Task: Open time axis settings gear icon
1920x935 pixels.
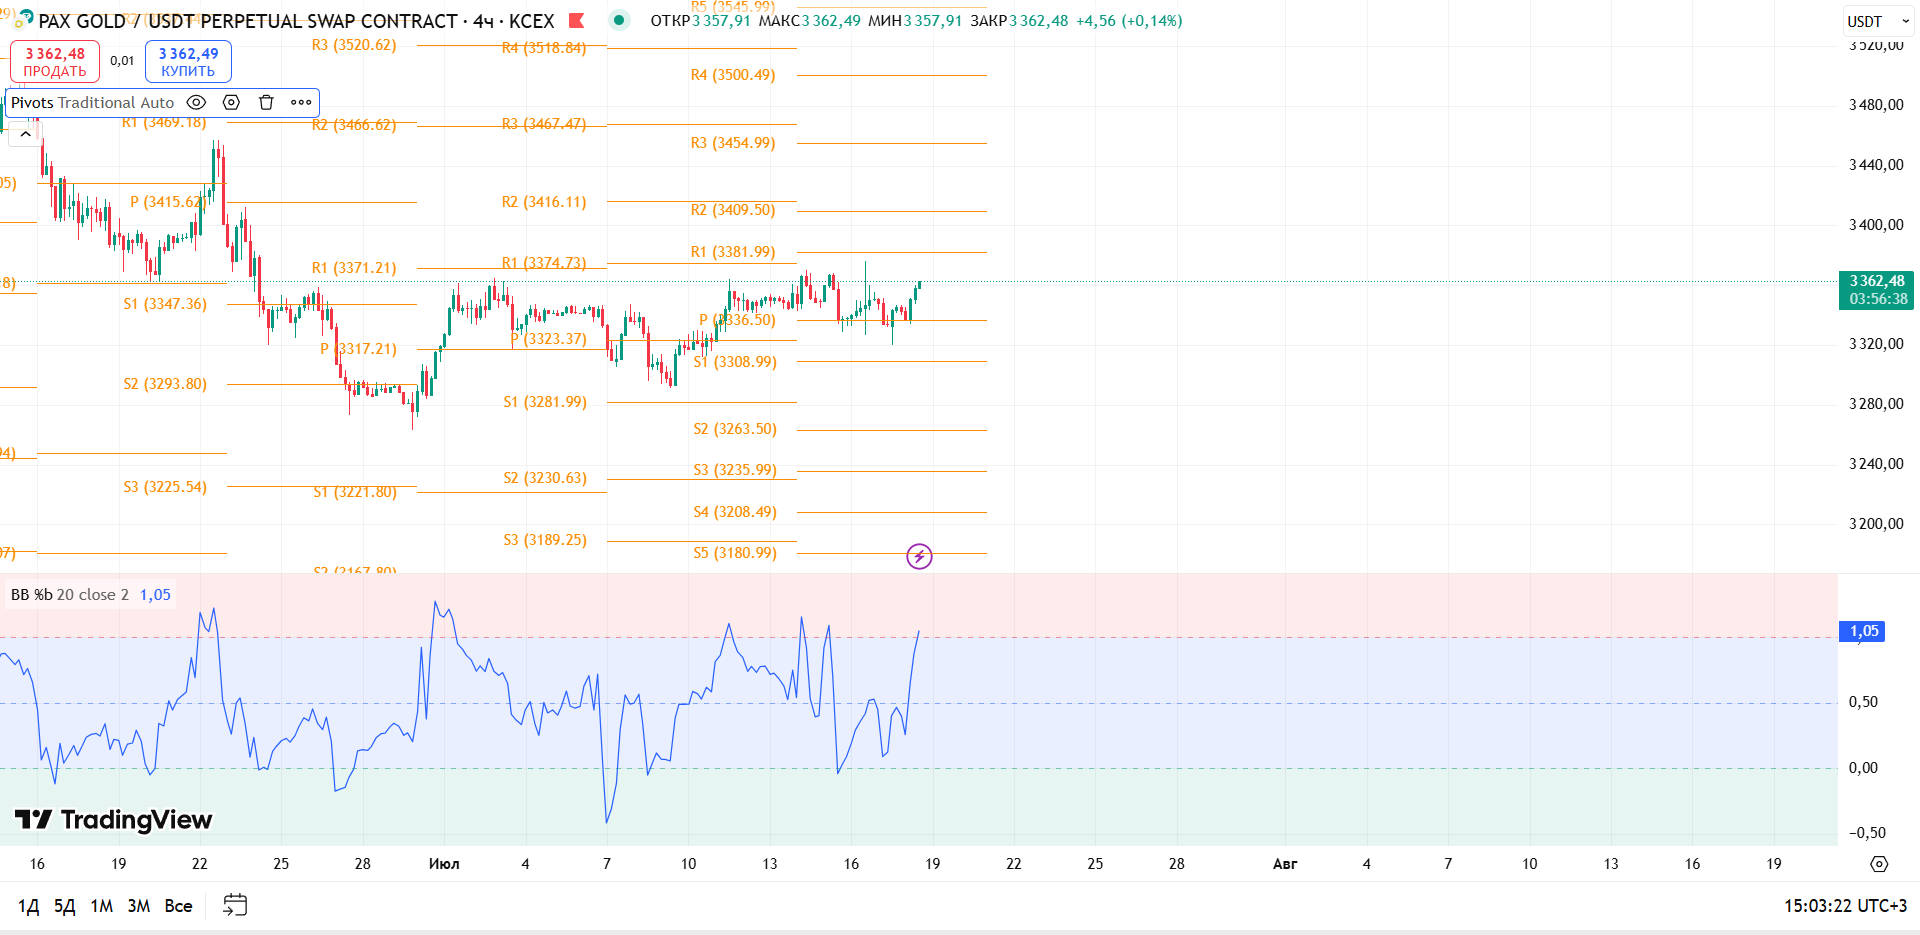Action: (1879, 864)
